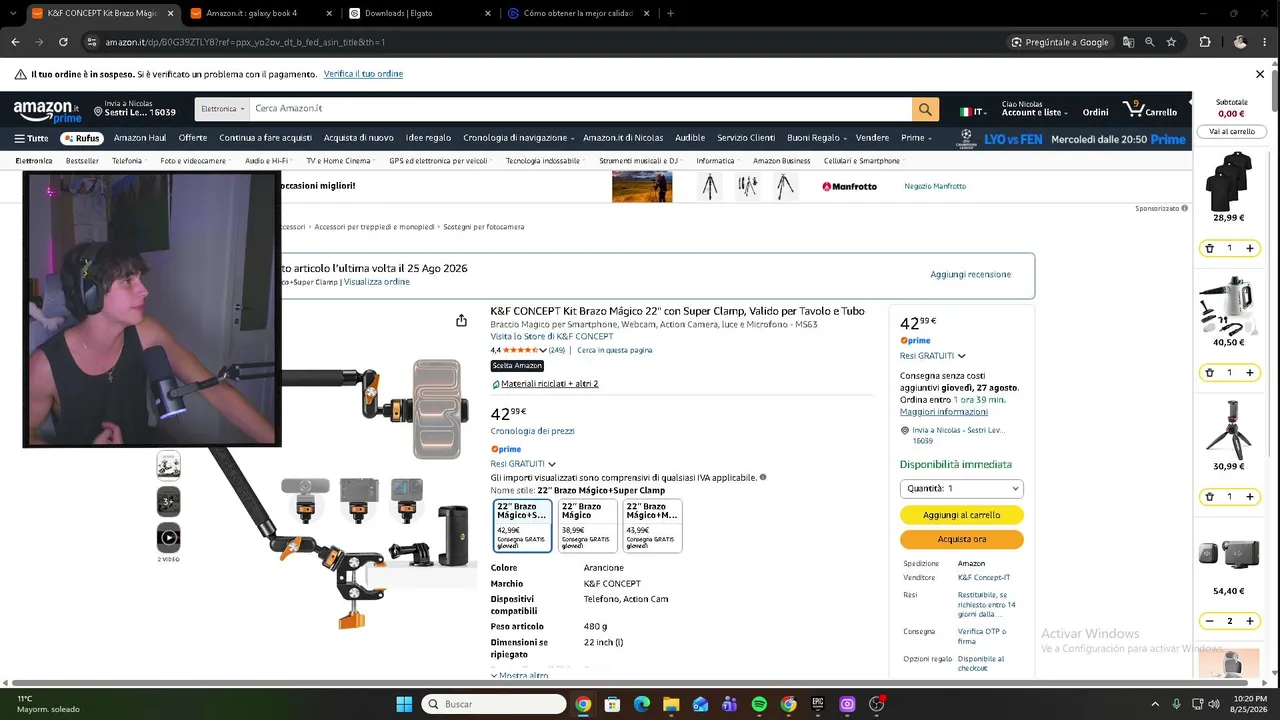This screenshot has width=1280, height=720.
Task: Open the IT language selector
Action: pyautogui.click(x=972, y=112)
